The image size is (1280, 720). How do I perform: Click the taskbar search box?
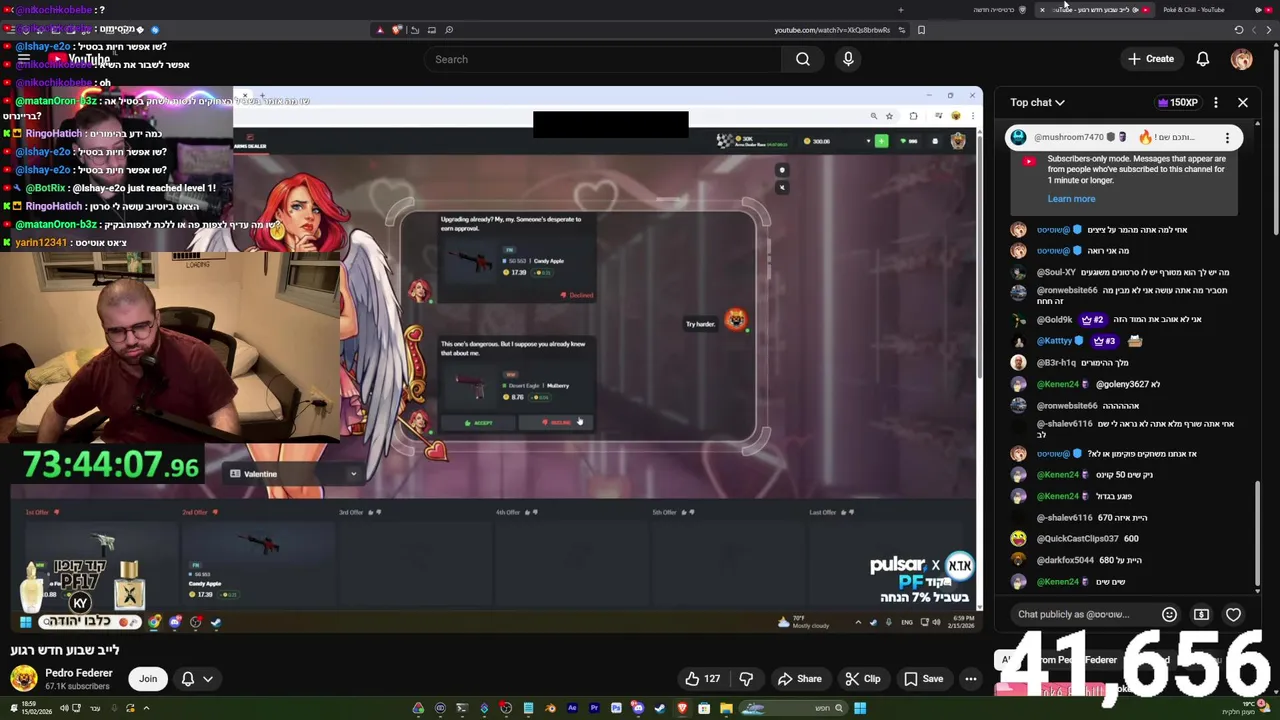tap(794, 709)
